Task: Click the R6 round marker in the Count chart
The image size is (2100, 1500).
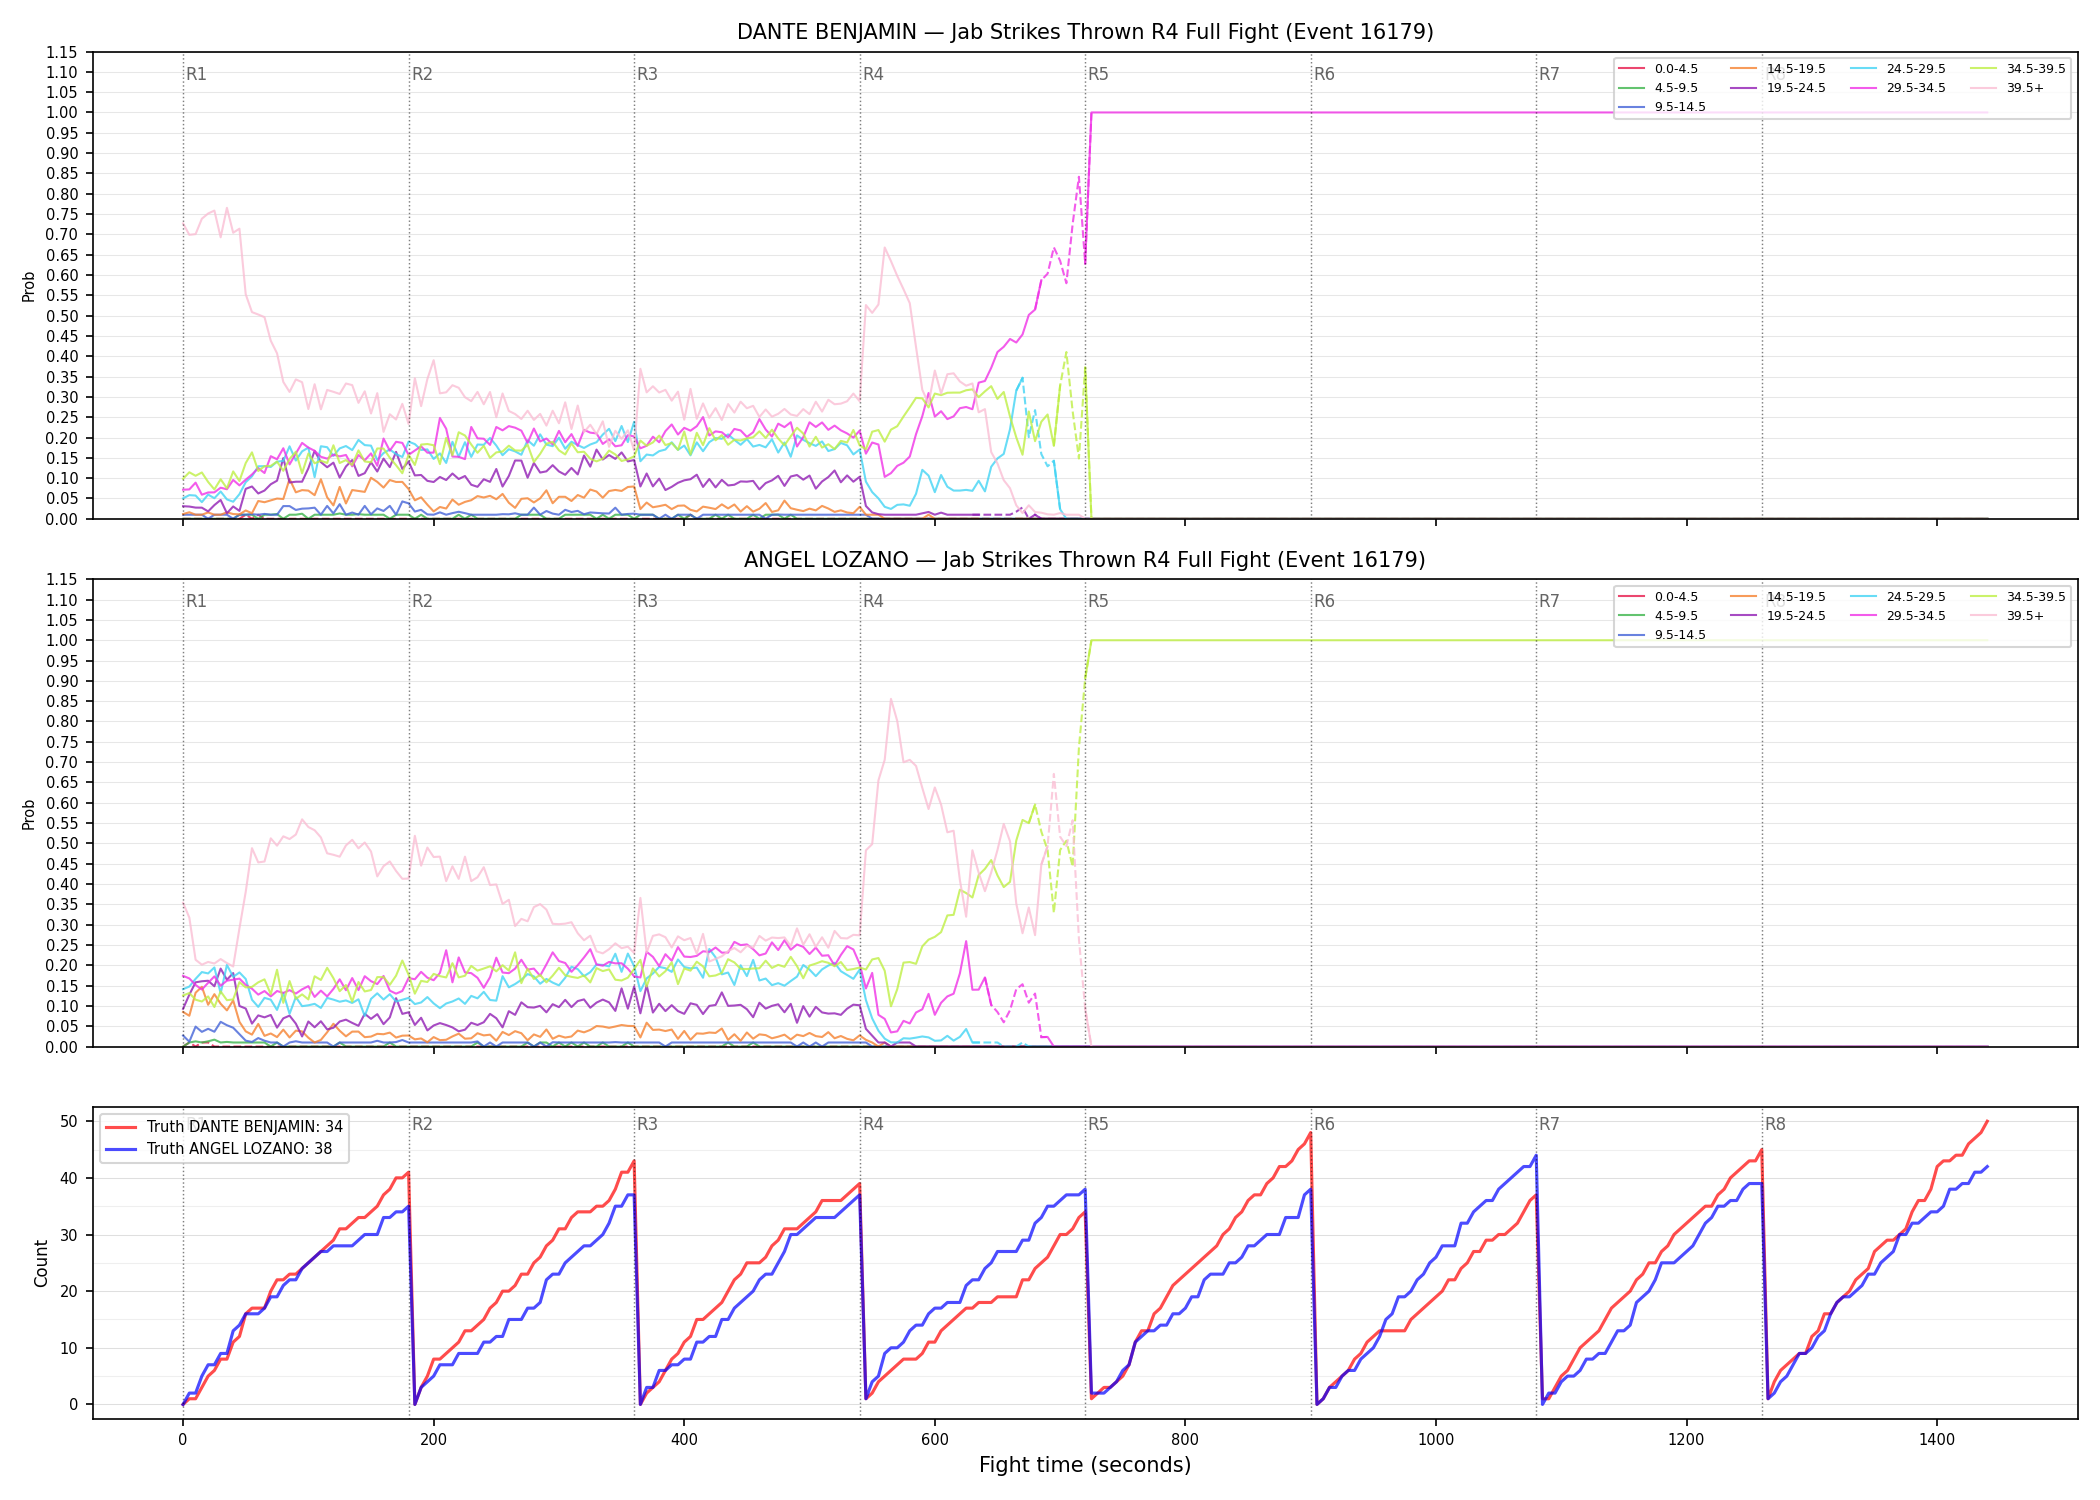Action: [1324, 1124]
